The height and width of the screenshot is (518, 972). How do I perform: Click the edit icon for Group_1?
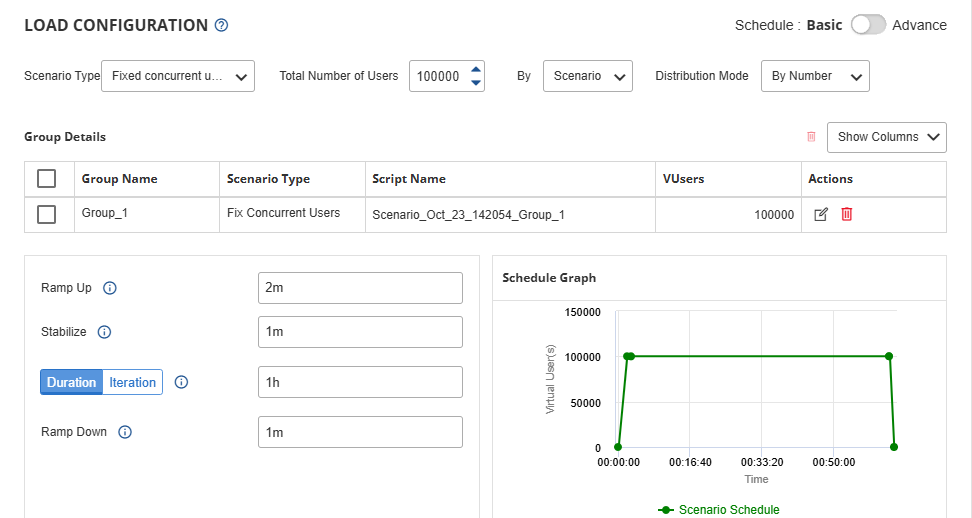(821, 214)
